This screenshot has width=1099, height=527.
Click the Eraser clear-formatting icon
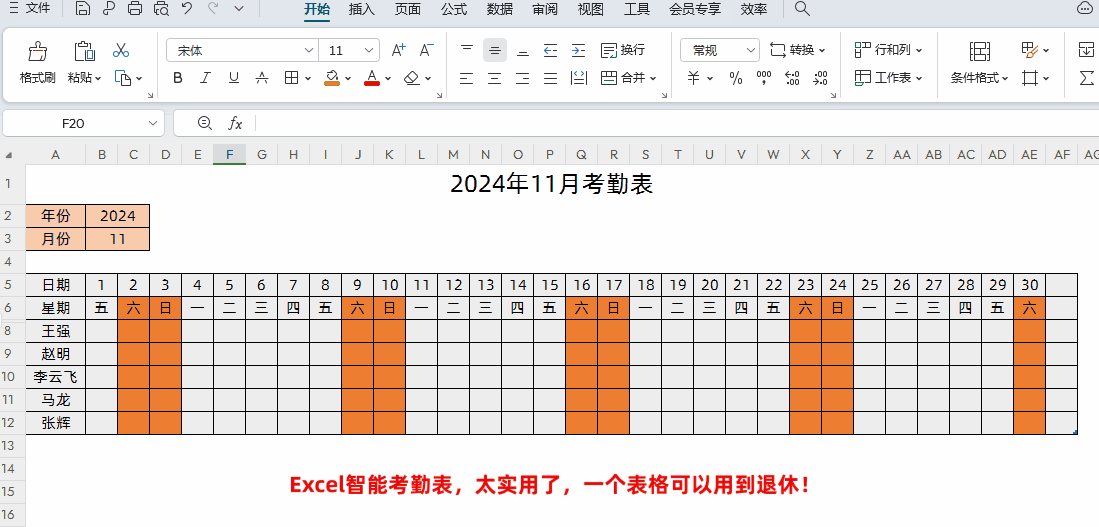412,78
